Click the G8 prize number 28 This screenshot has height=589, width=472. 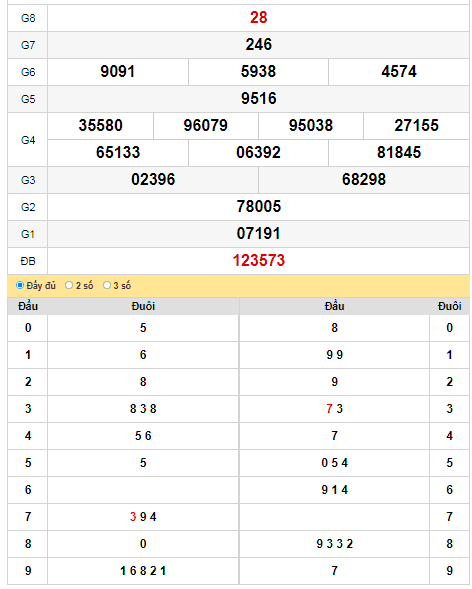point(259,18)
